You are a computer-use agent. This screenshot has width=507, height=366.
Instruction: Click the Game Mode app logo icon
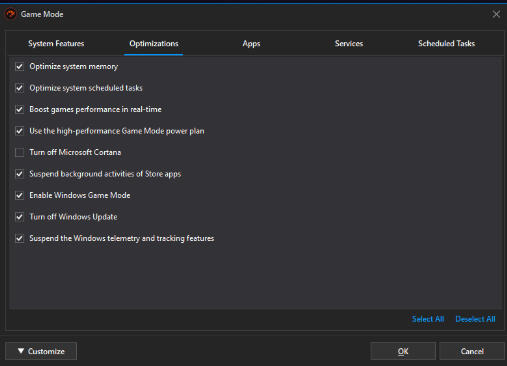click(10, 14)
